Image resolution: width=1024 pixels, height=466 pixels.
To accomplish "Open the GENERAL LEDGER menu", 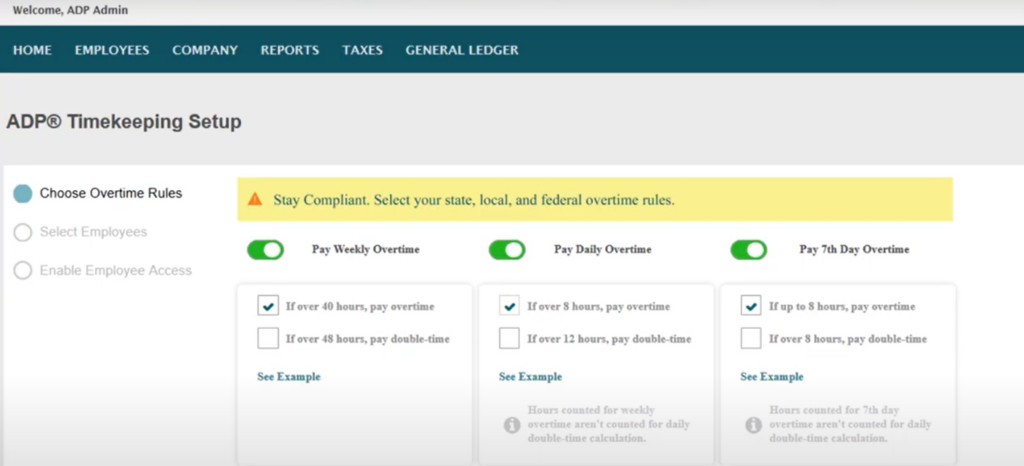I will click(462, 50).
